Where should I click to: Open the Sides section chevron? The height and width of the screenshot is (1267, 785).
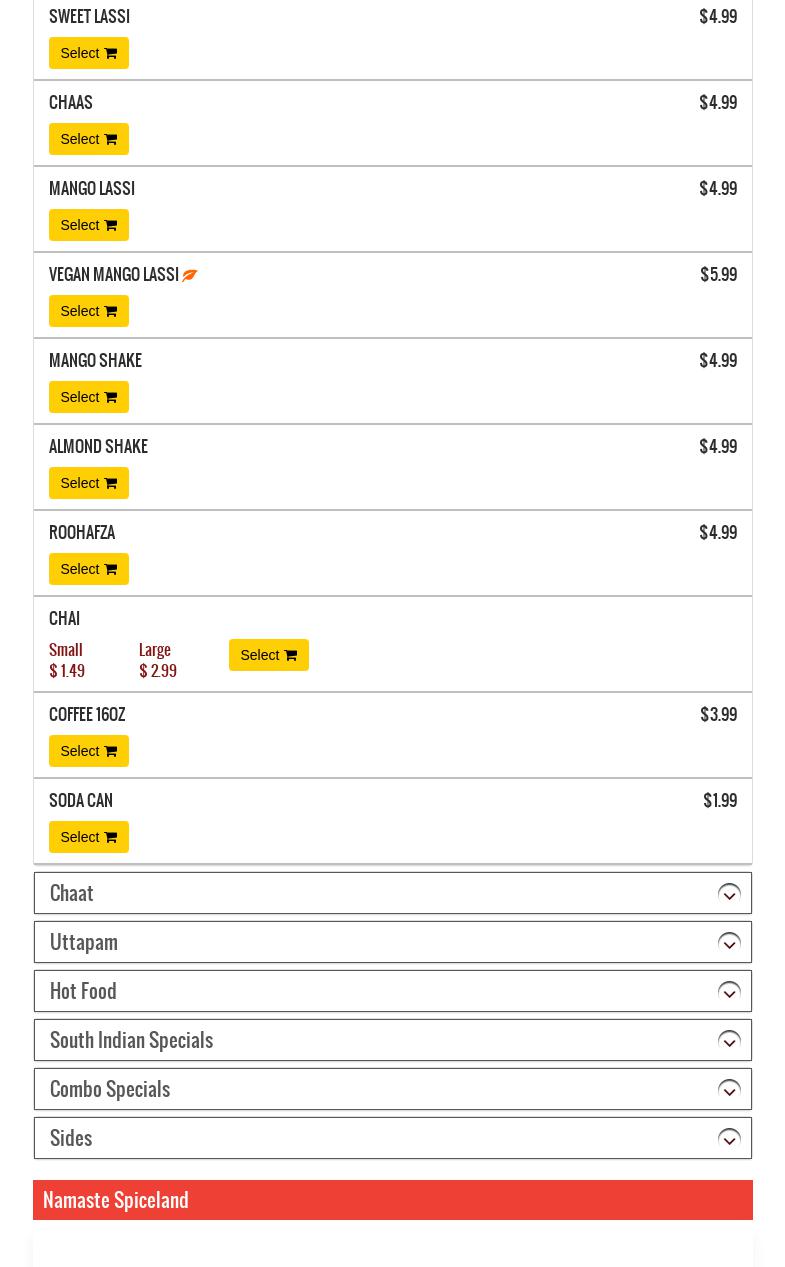click(729, 1138)
